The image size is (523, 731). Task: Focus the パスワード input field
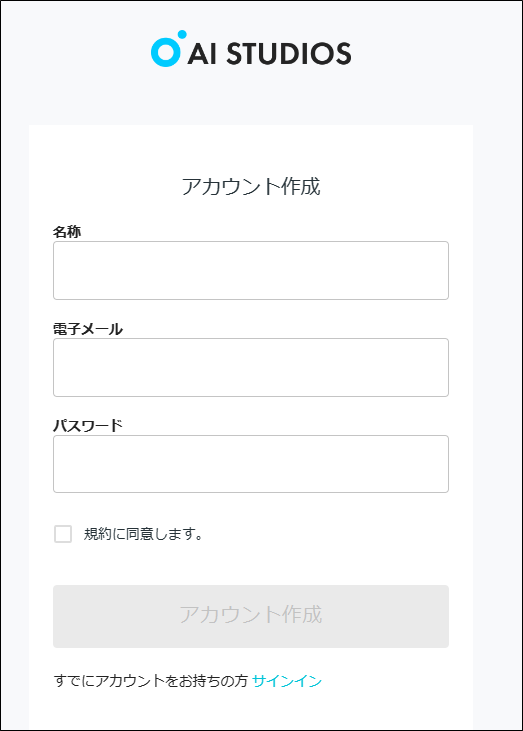point(251,464)
